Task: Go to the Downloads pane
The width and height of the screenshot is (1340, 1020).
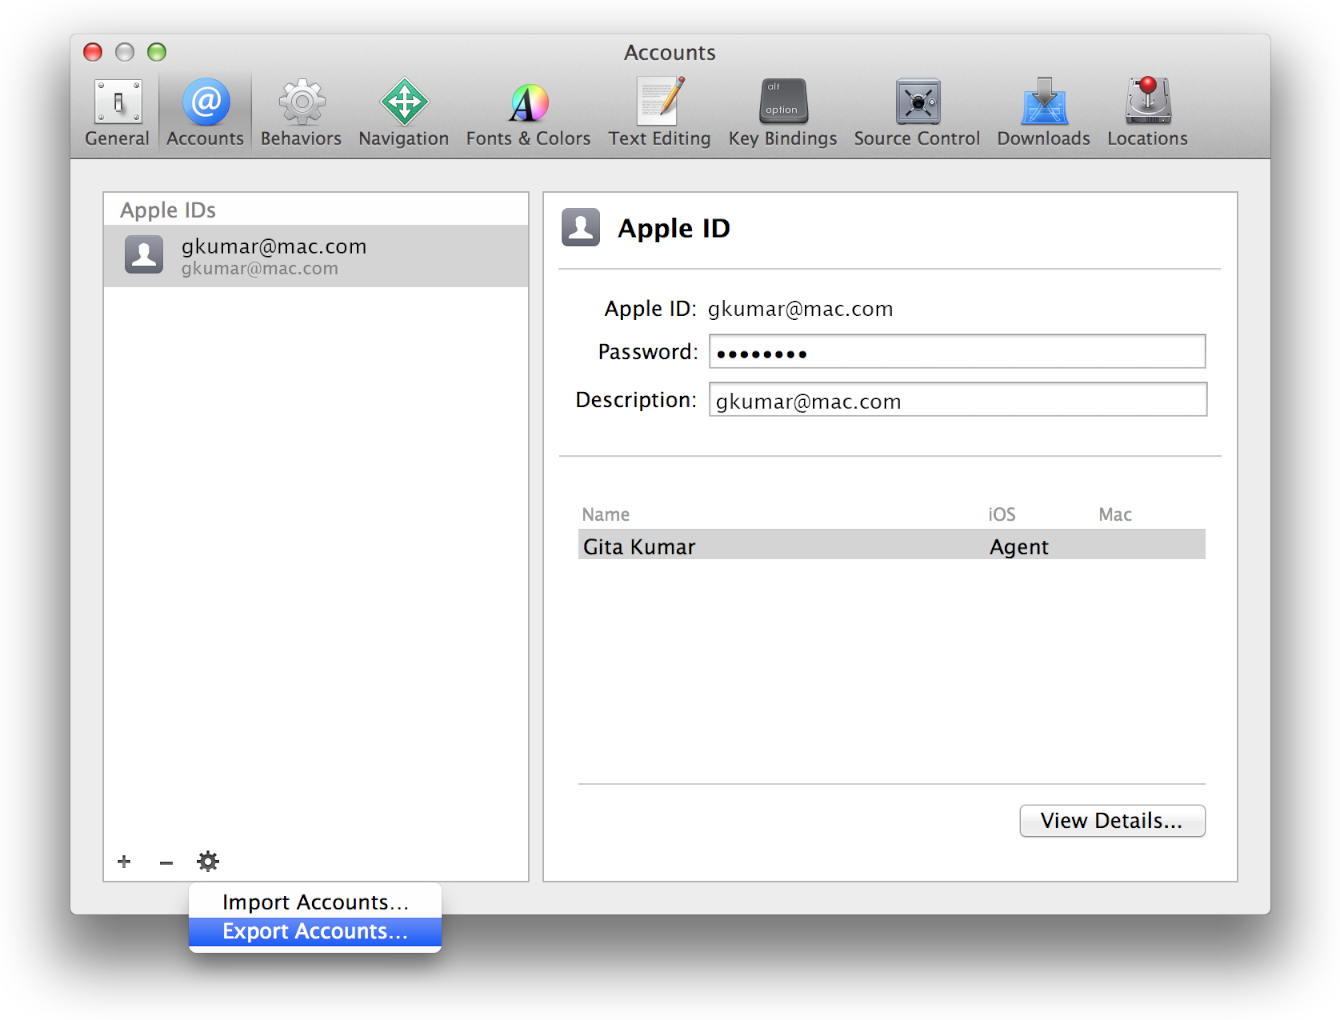Action: [x=1043, y=113]
